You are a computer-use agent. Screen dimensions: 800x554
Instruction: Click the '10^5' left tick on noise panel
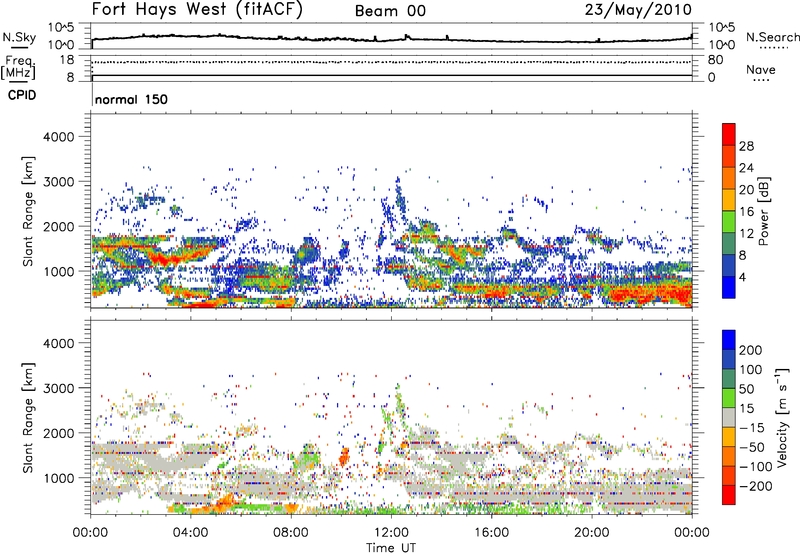pyautogui.click(x=62, y=28)
